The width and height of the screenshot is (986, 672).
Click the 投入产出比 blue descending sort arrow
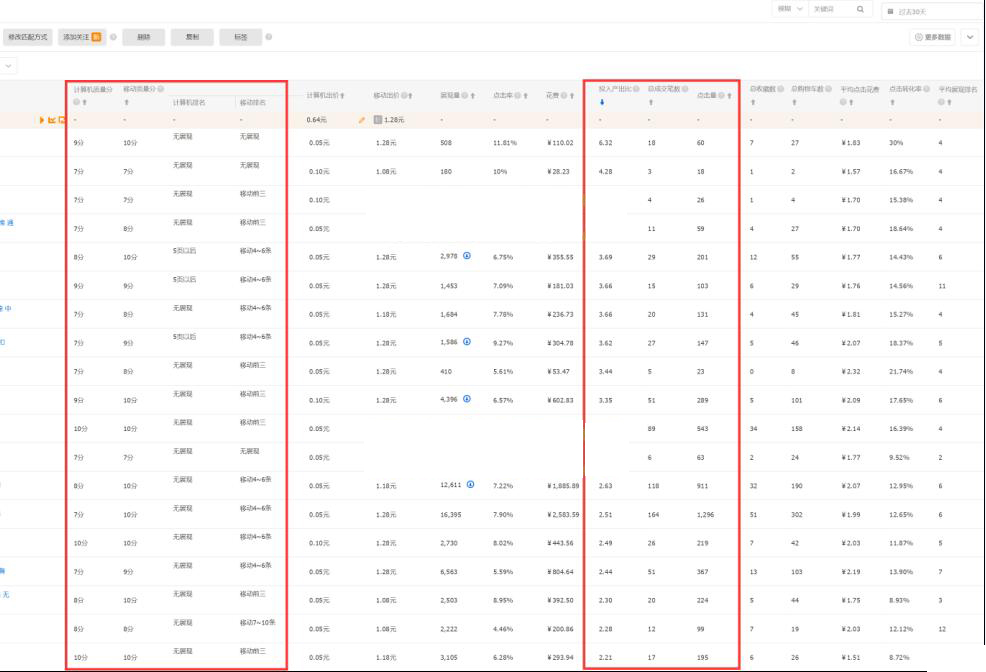coord(602,102)
